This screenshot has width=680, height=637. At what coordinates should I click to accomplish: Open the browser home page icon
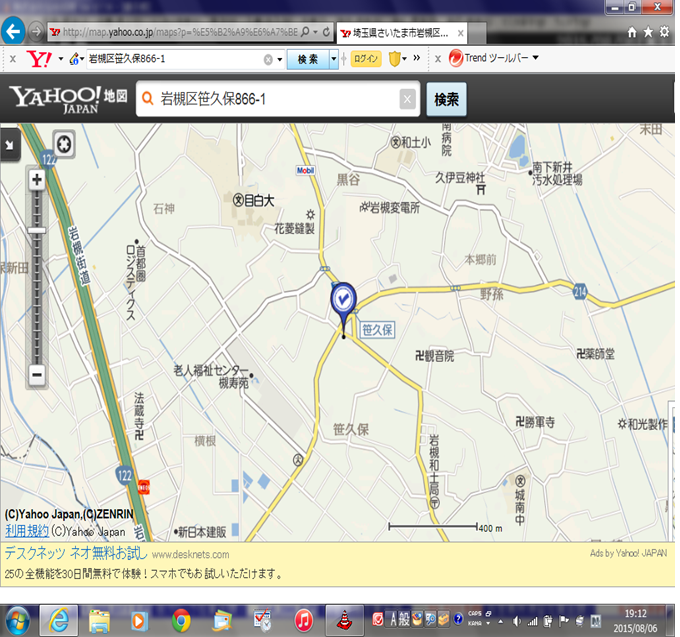[x=632, y=32]
